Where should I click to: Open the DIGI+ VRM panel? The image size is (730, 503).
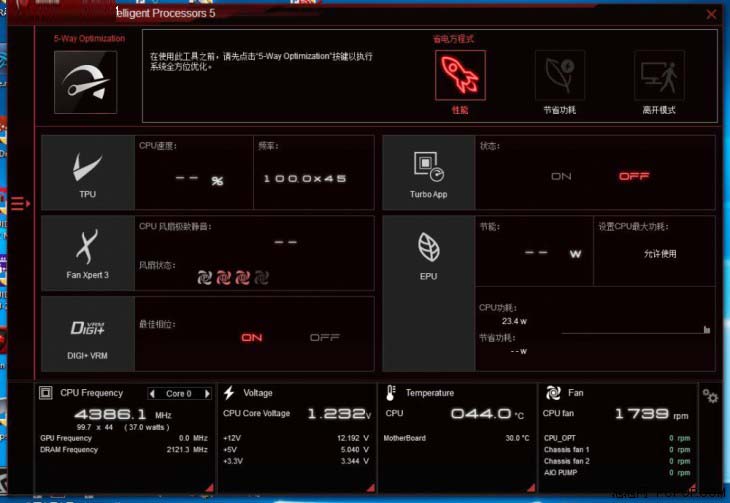(x=88, y=334)
